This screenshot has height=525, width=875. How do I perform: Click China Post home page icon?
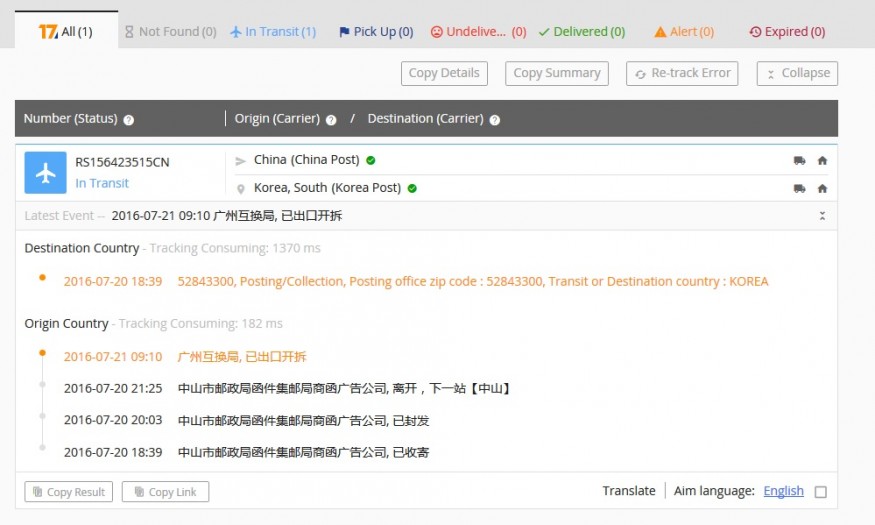(x=822, y=160)
